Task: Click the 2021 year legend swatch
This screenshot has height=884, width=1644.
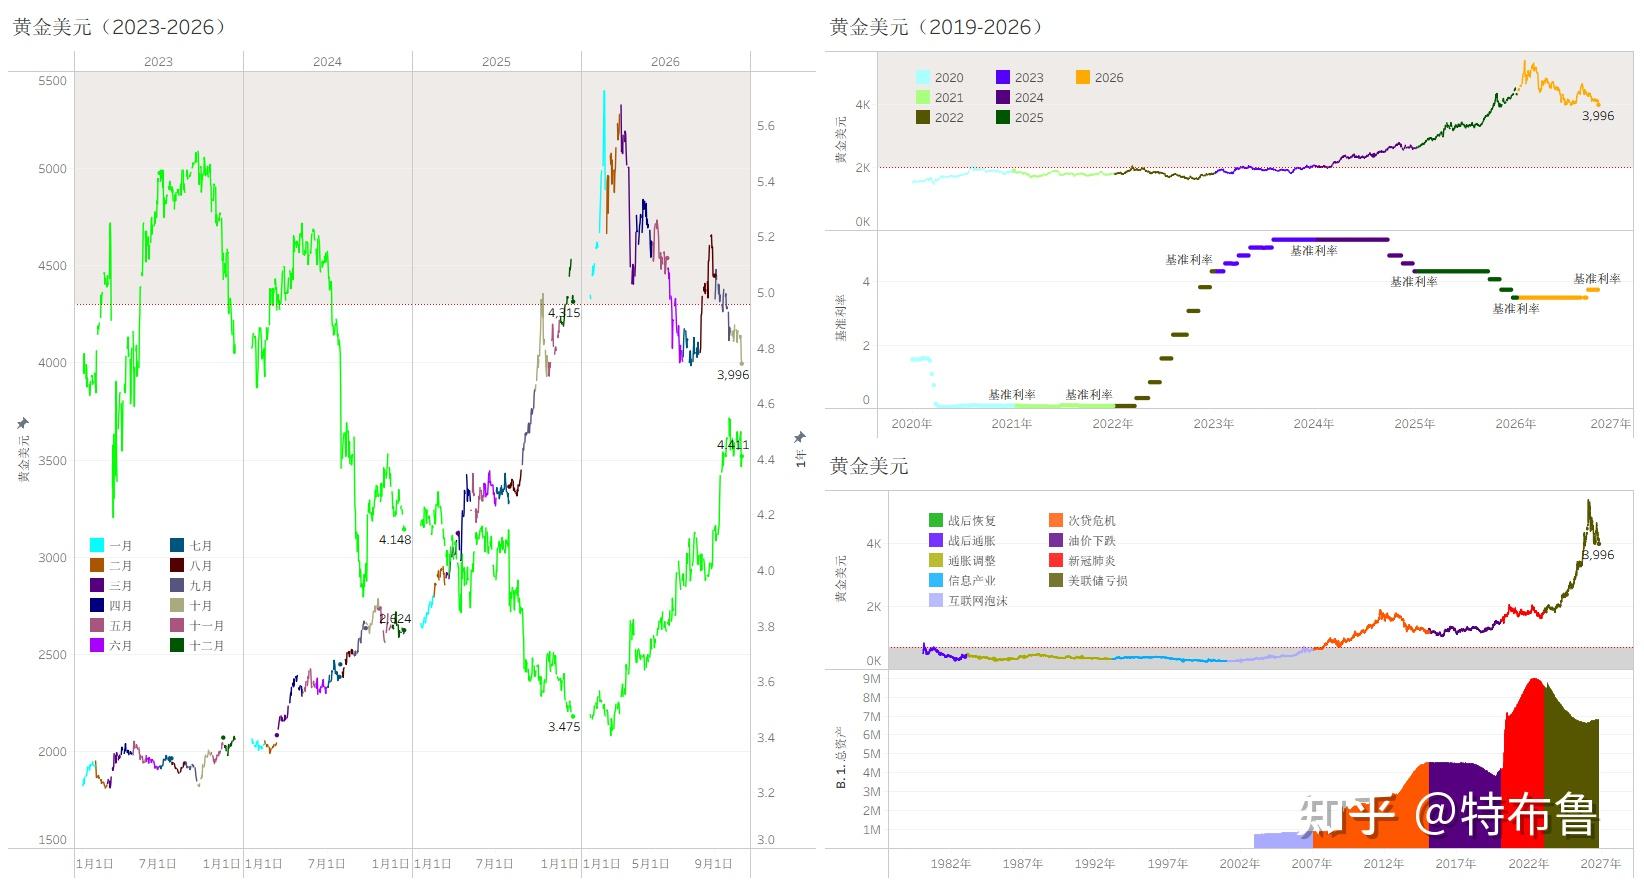Action: (x=923, y=98)
